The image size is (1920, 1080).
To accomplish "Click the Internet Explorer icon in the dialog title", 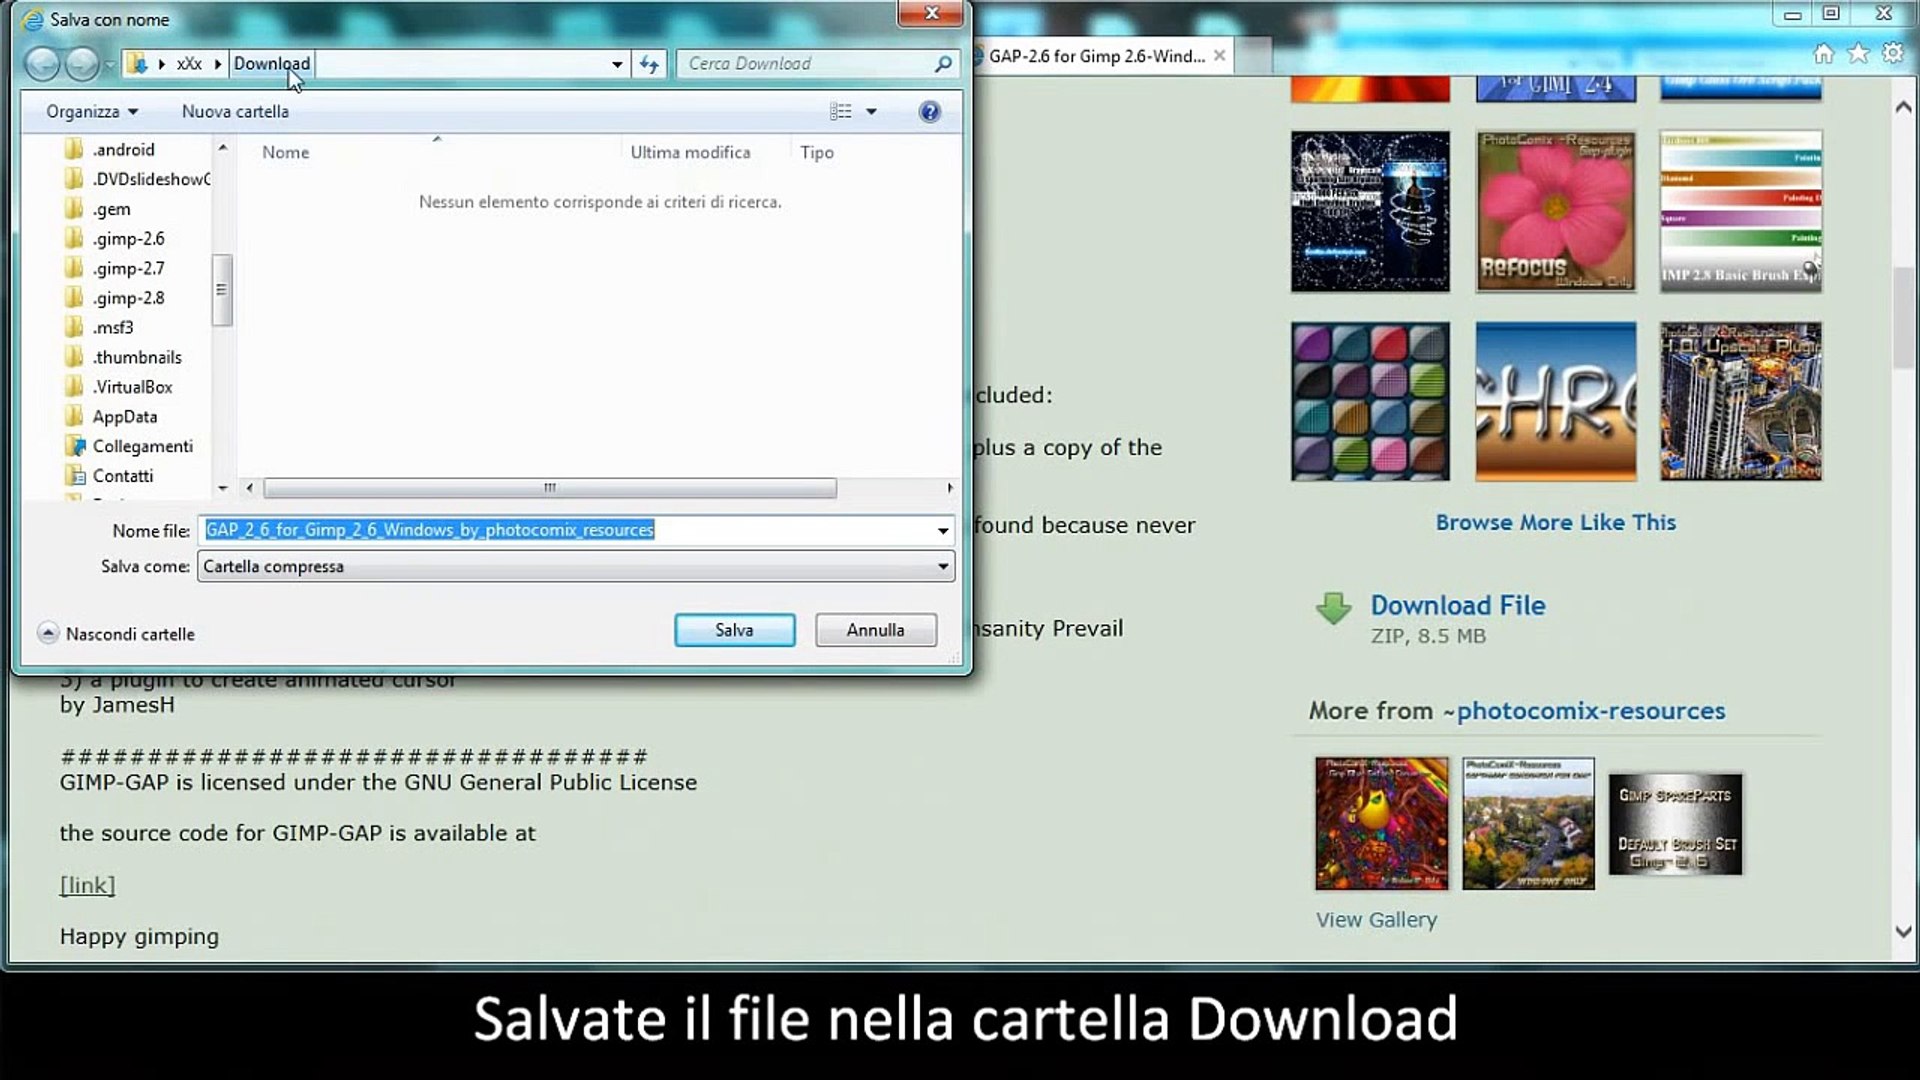I will pyautogui.click(x=33, y=20).
